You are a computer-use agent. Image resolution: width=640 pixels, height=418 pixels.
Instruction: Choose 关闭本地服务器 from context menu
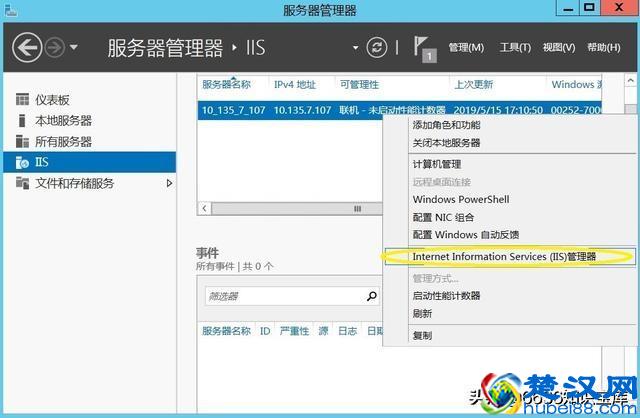tap(446, 143)
